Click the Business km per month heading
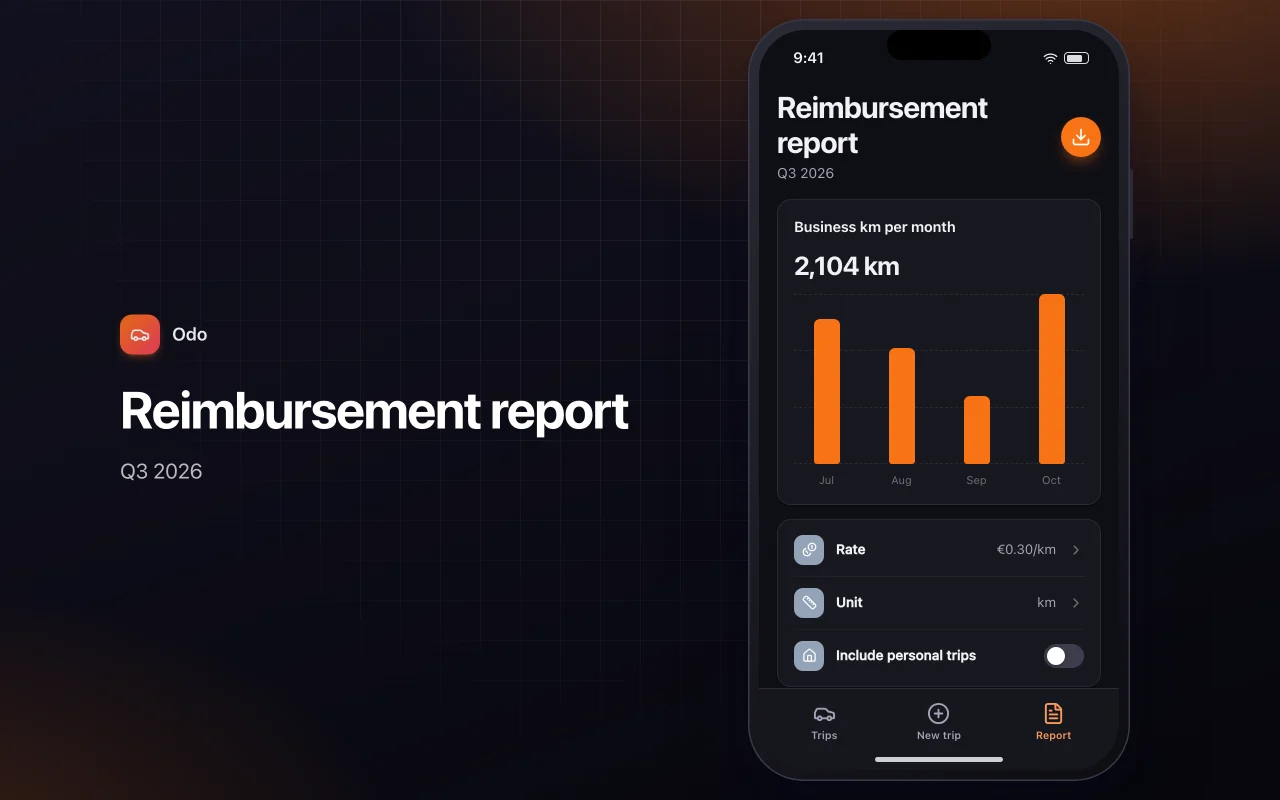 tap(875, 227)
